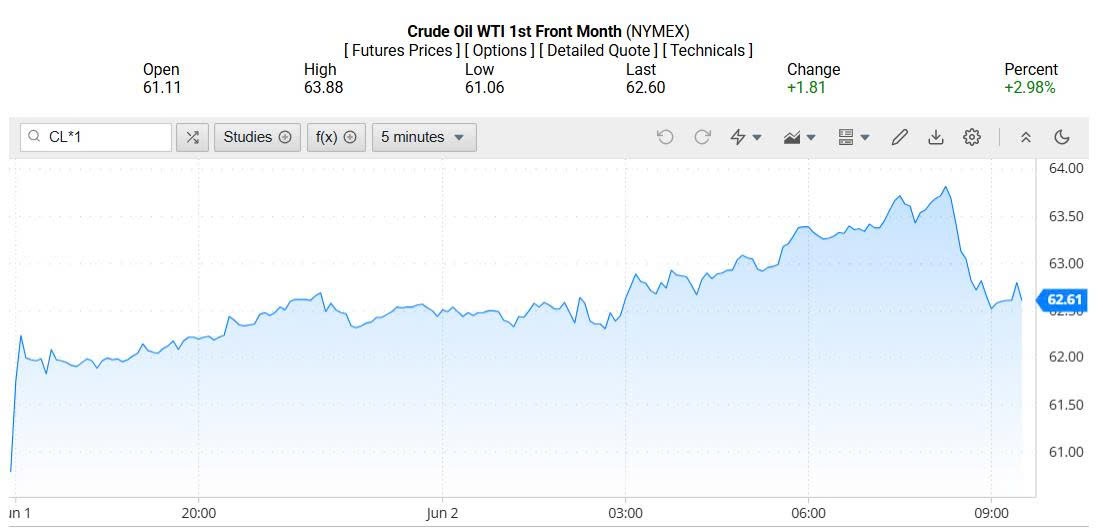Click the 62.61 current price label
Screen dimensions: 1103x528
(x=1062, y=299)
